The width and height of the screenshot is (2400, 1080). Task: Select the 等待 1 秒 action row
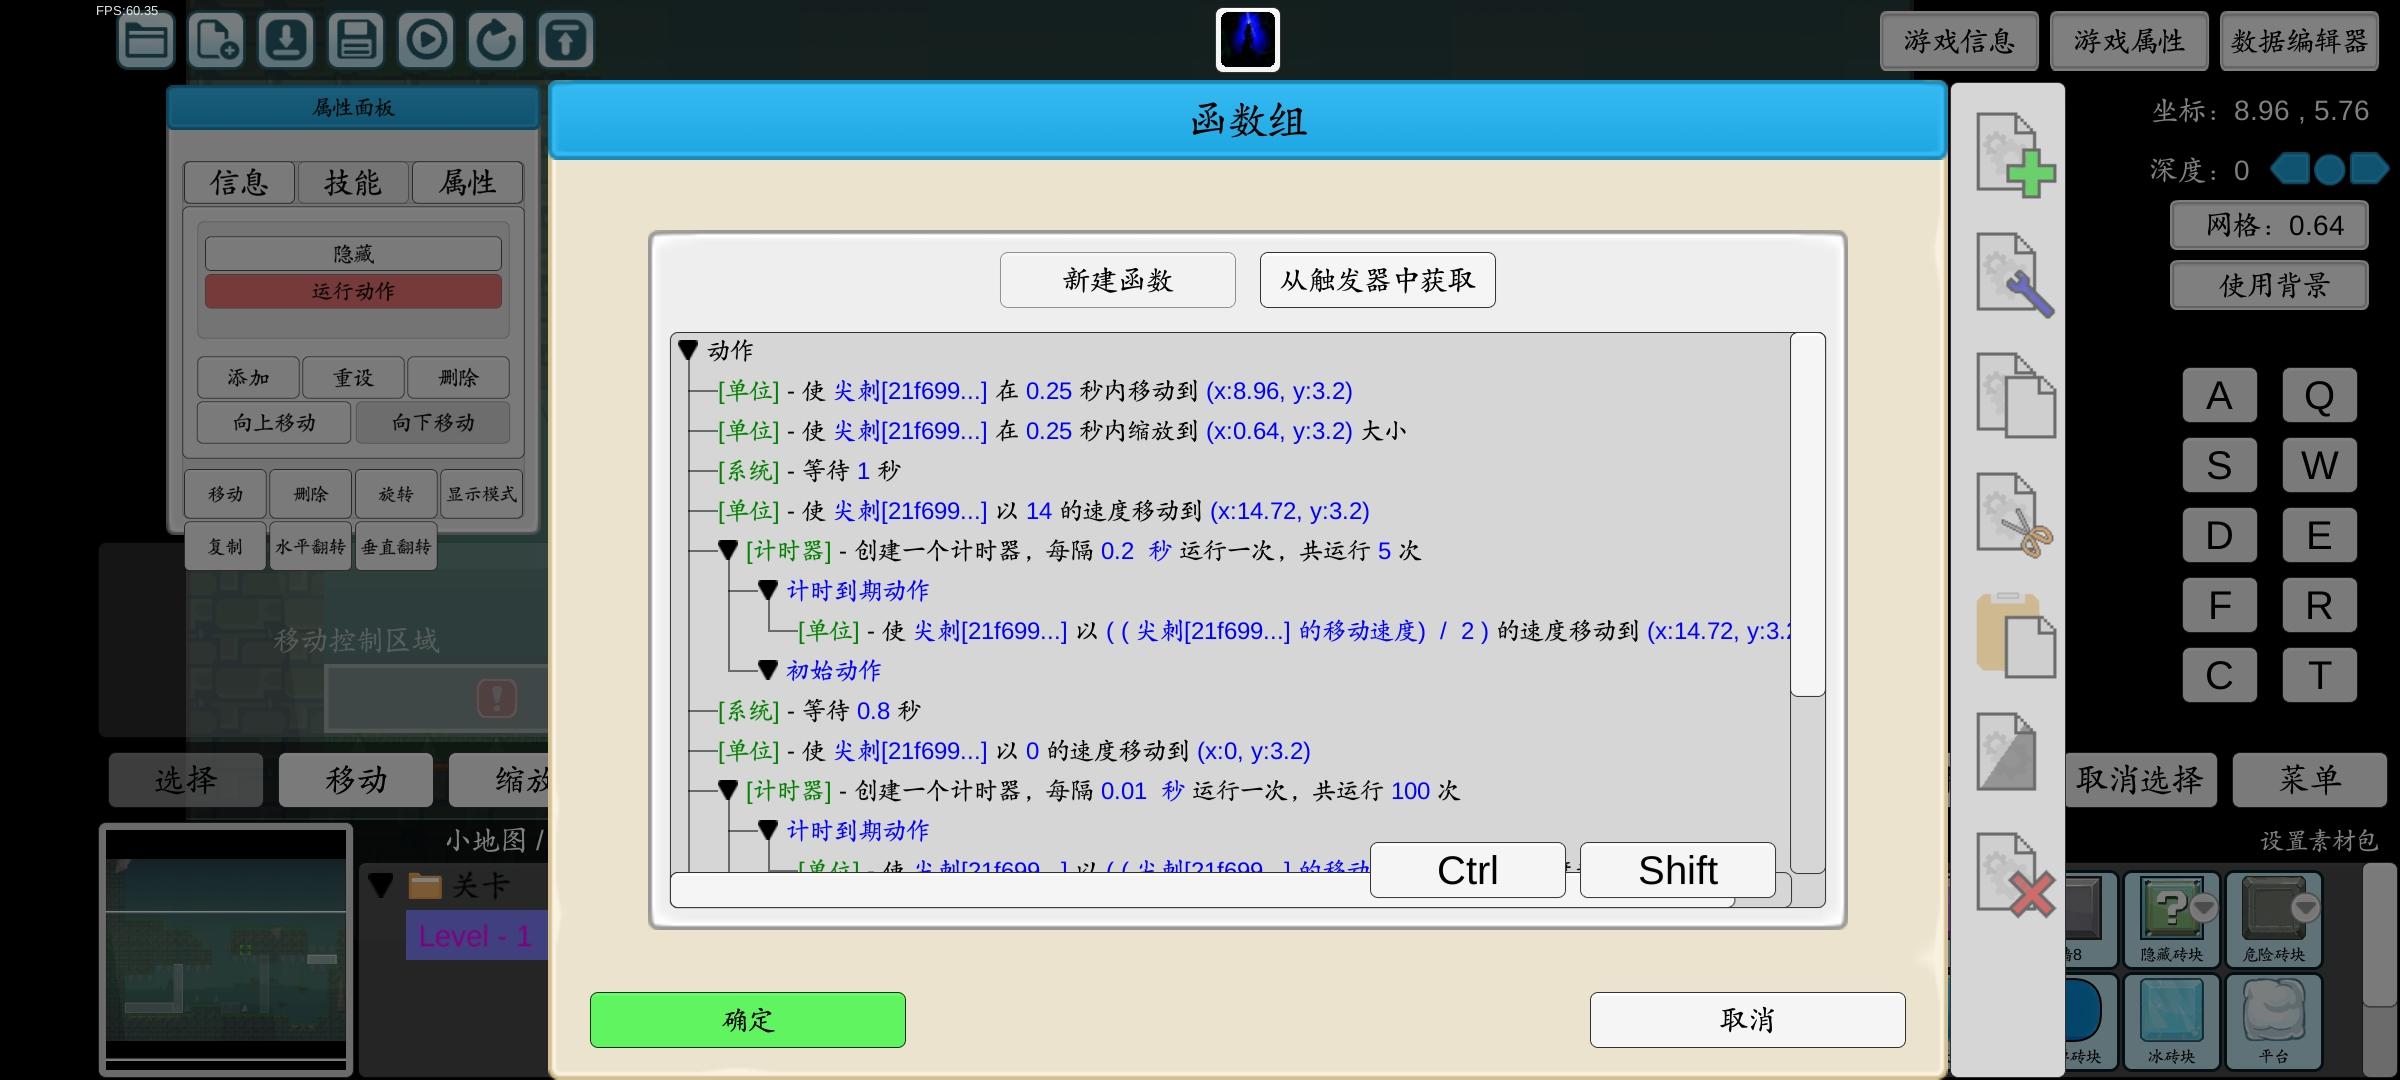tap(809, 471)
